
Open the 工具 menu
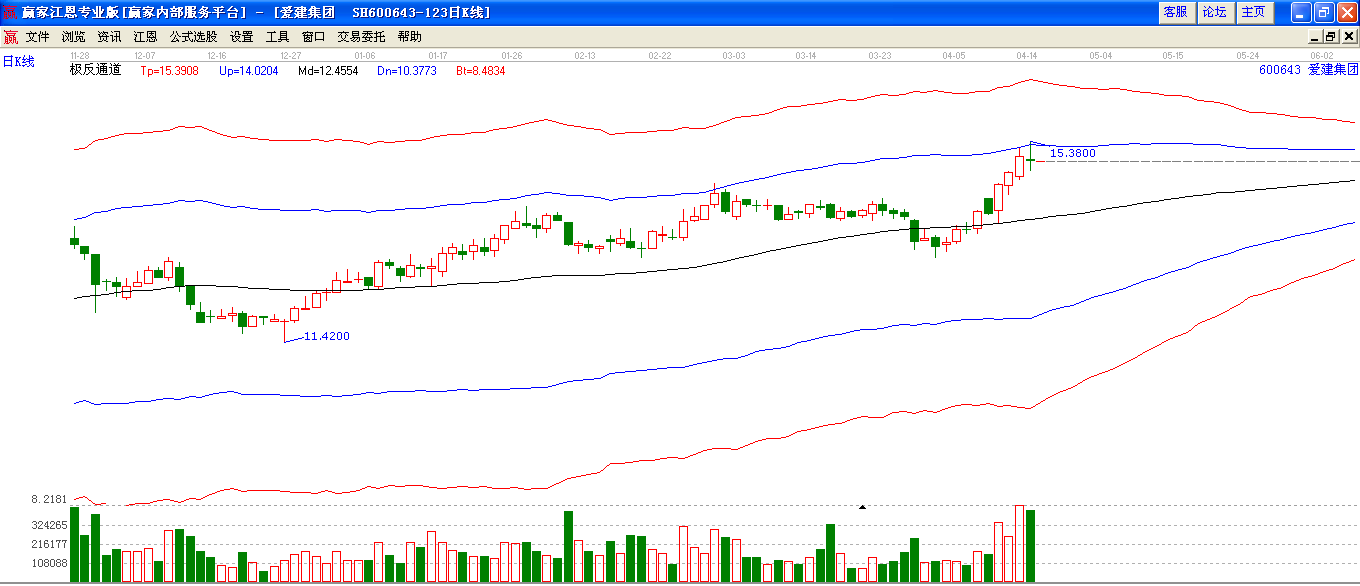pyautogui.click(x=277, y=36)
